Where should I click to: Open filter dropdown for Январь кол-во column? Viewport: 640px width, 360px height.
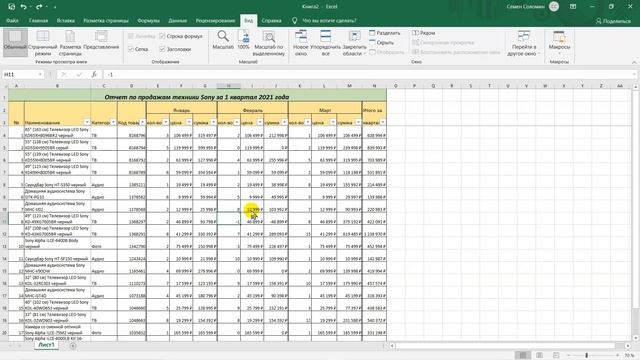tap(165, 122)
